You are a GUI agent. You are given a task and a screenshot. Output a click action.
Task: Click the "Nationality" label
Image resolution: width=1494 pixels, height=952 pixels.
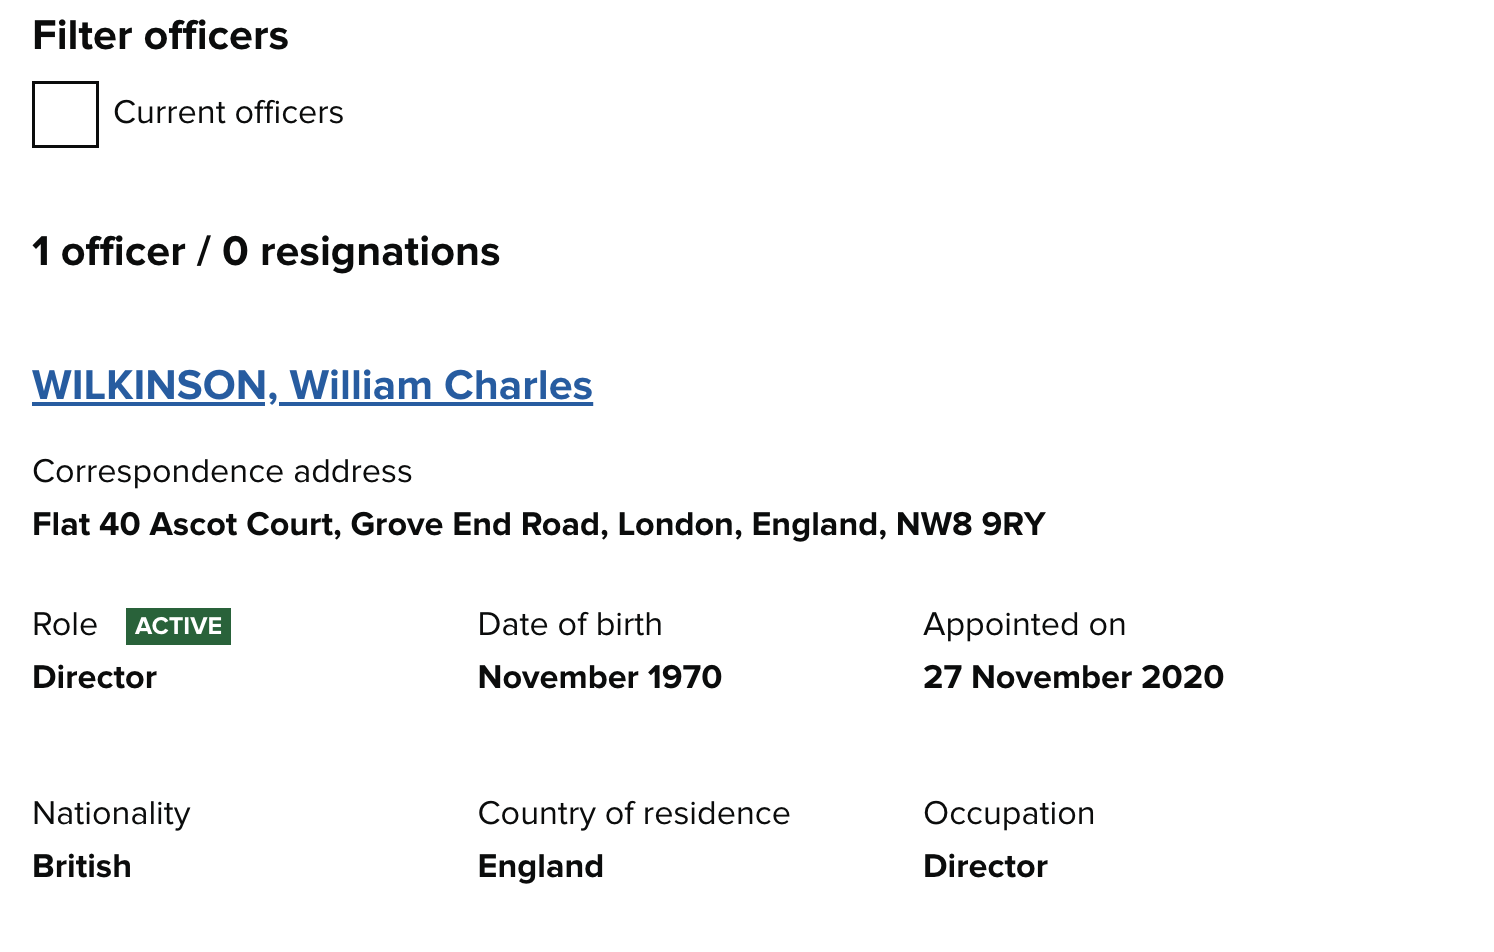(x=111, y=814)
